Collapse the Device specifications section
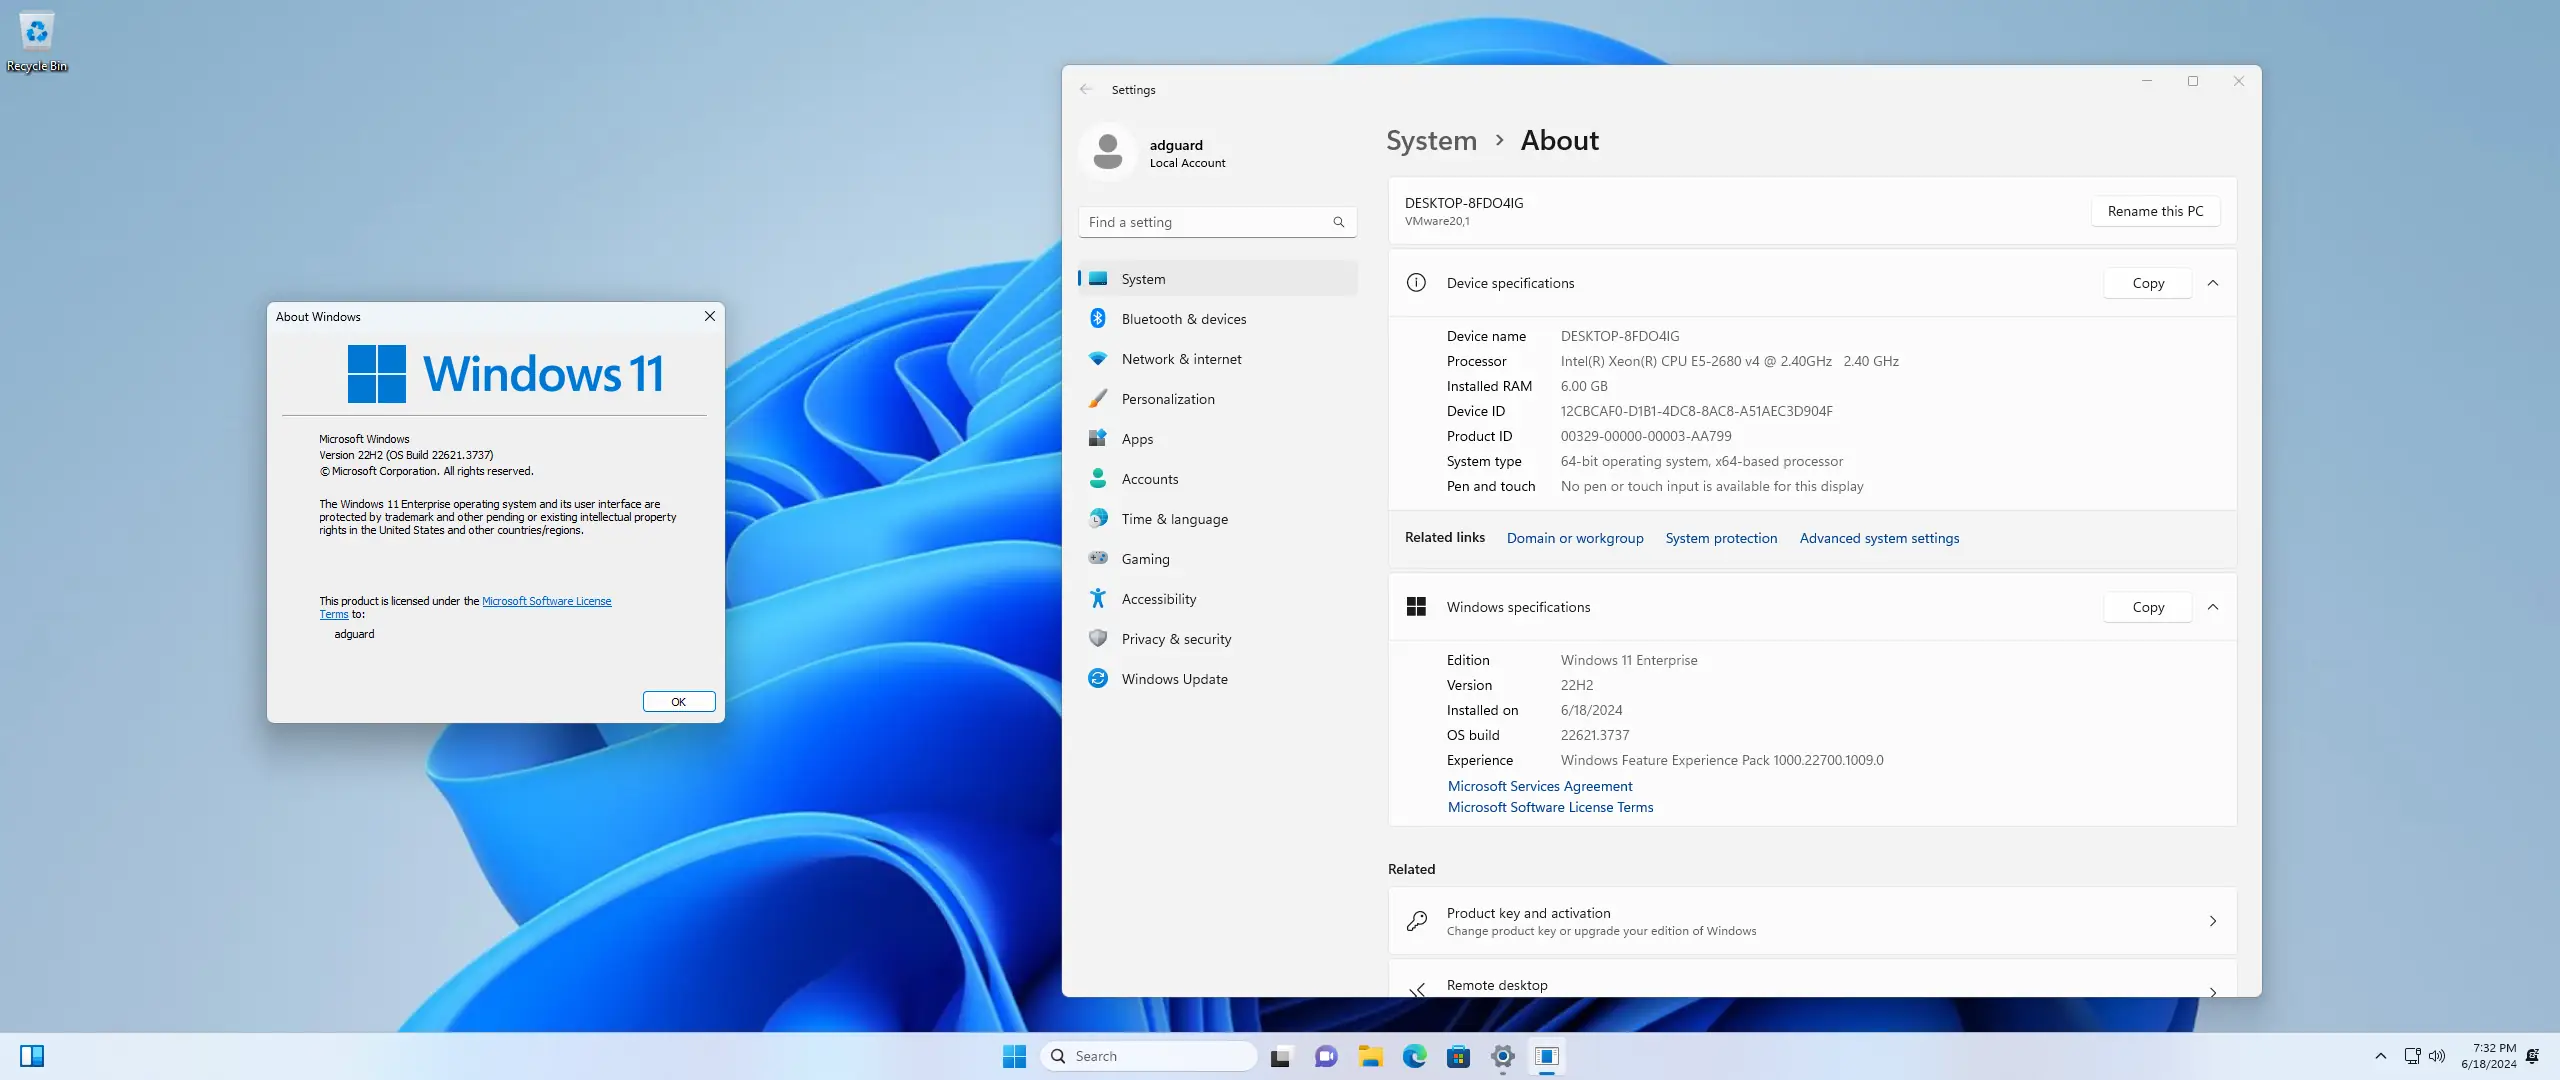The width and height of the screenshot is (2560, 1080). (2214, 283)
